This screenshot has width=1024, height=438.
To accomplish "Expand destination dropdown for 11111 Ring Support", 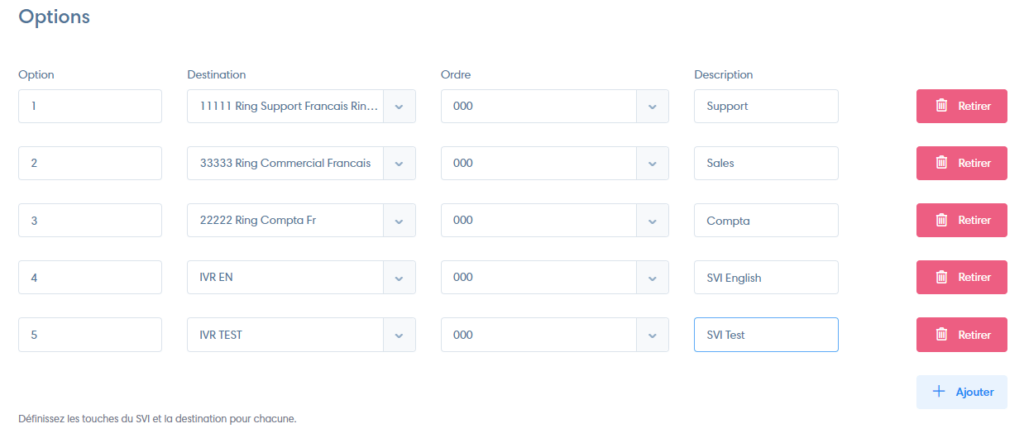I will coord(399,106).
